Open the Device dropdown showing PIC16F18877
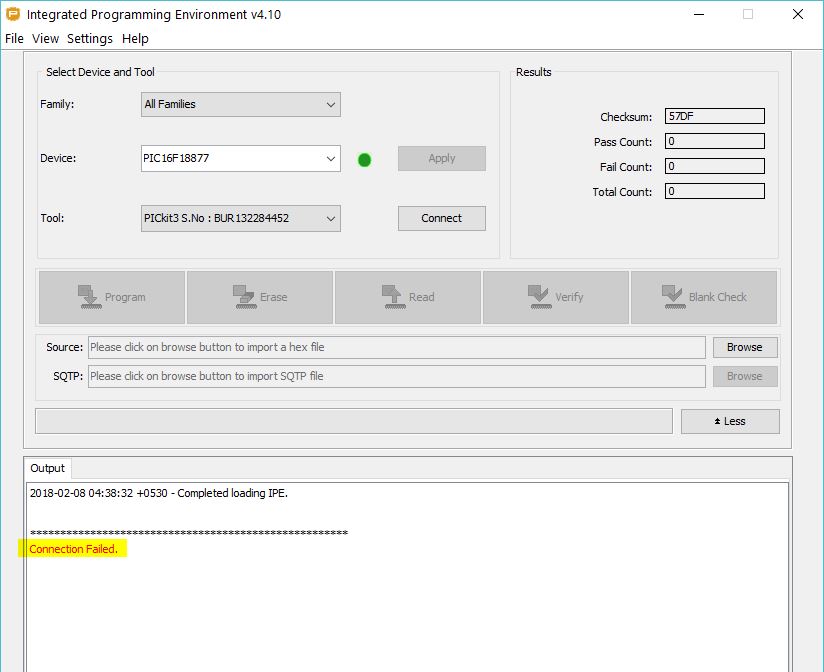This screenshot has width=824, height=672. pyautogui.click(x=241, y=158)
